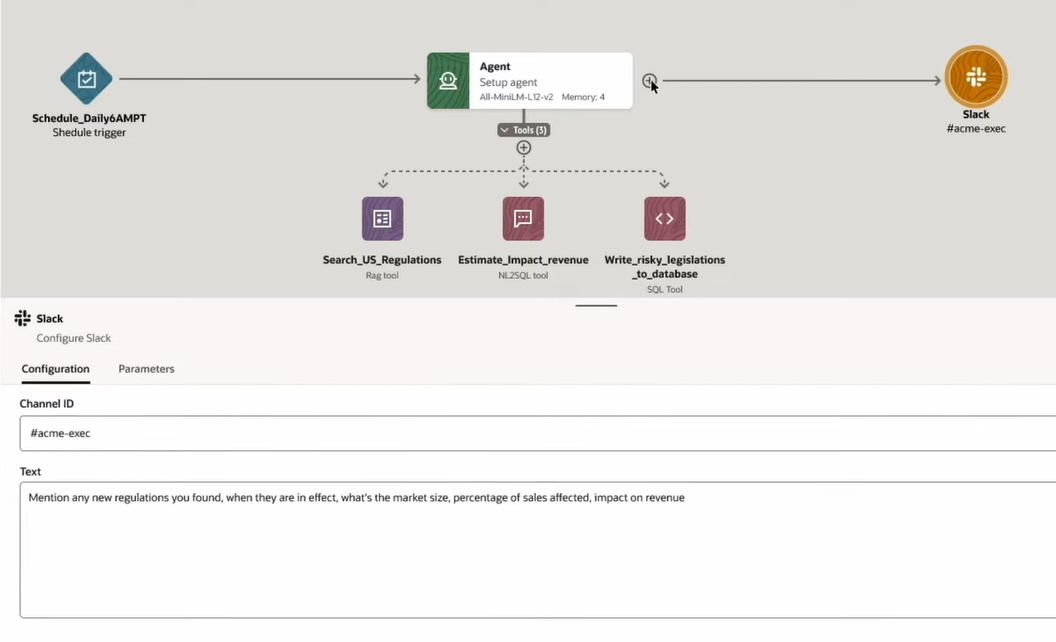1056x642 pixels.
Task: Click into the Text message textarea
Action: point(537,550)
